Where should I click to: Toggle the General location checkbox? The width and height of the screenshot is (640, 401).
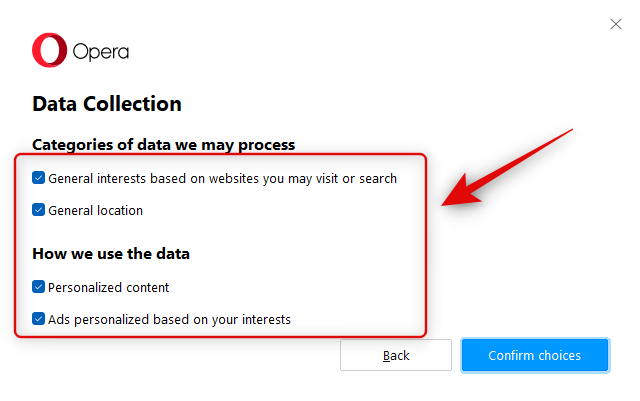click(x=39, y=210)
